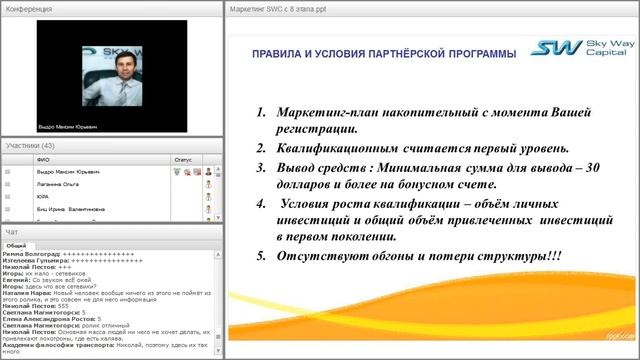The width and height of the screenshot is (640, 360).
Task: Select participant name Выдро Максим Юрьевич in list
Action: 68,172
